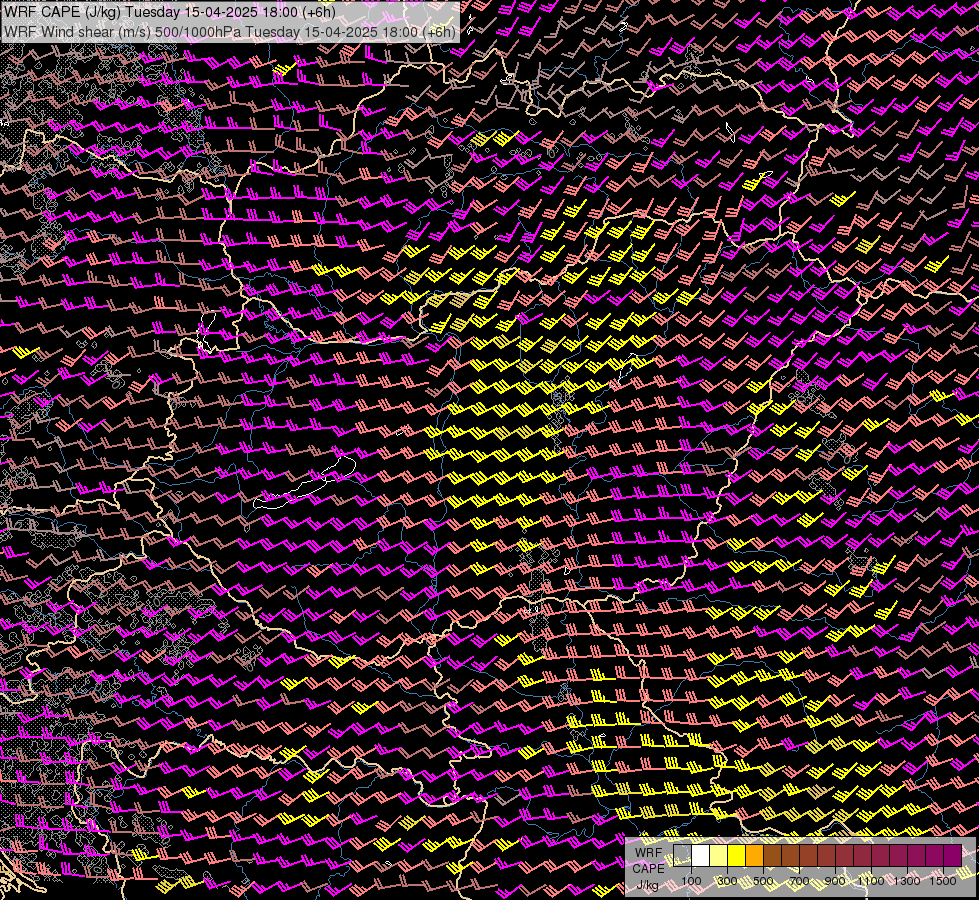
Task: Click the WRF word in the legend
Action: point(649,853)
